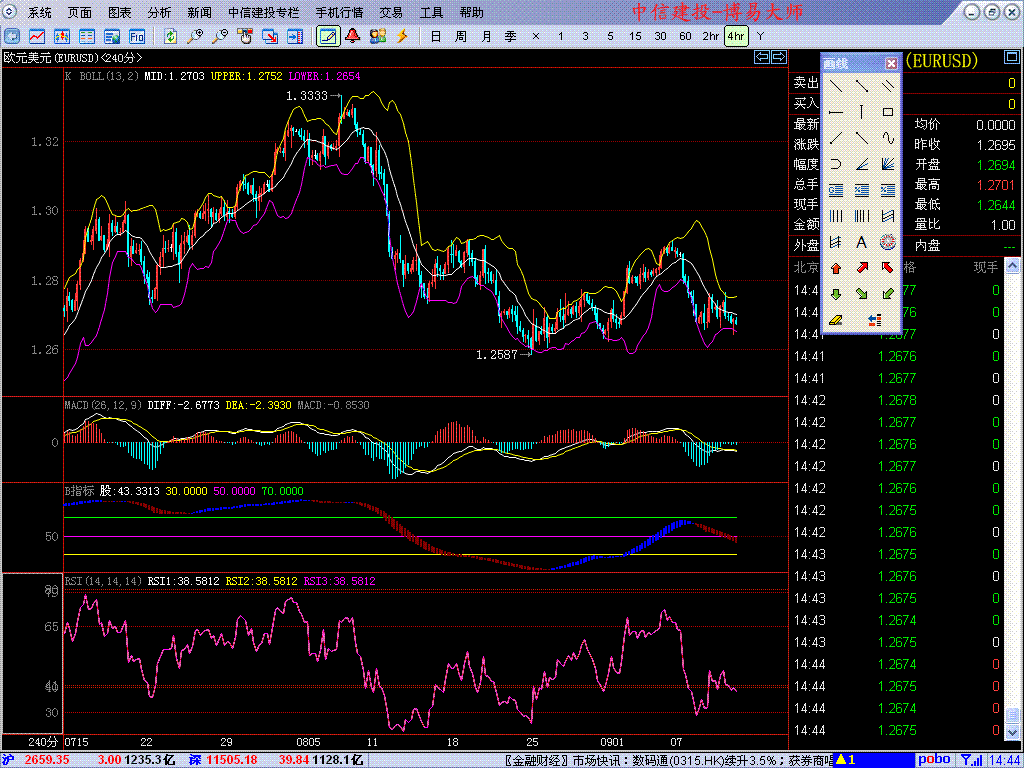
Task: Close the 画线 drawing palette
Action: tap(891, 64)
